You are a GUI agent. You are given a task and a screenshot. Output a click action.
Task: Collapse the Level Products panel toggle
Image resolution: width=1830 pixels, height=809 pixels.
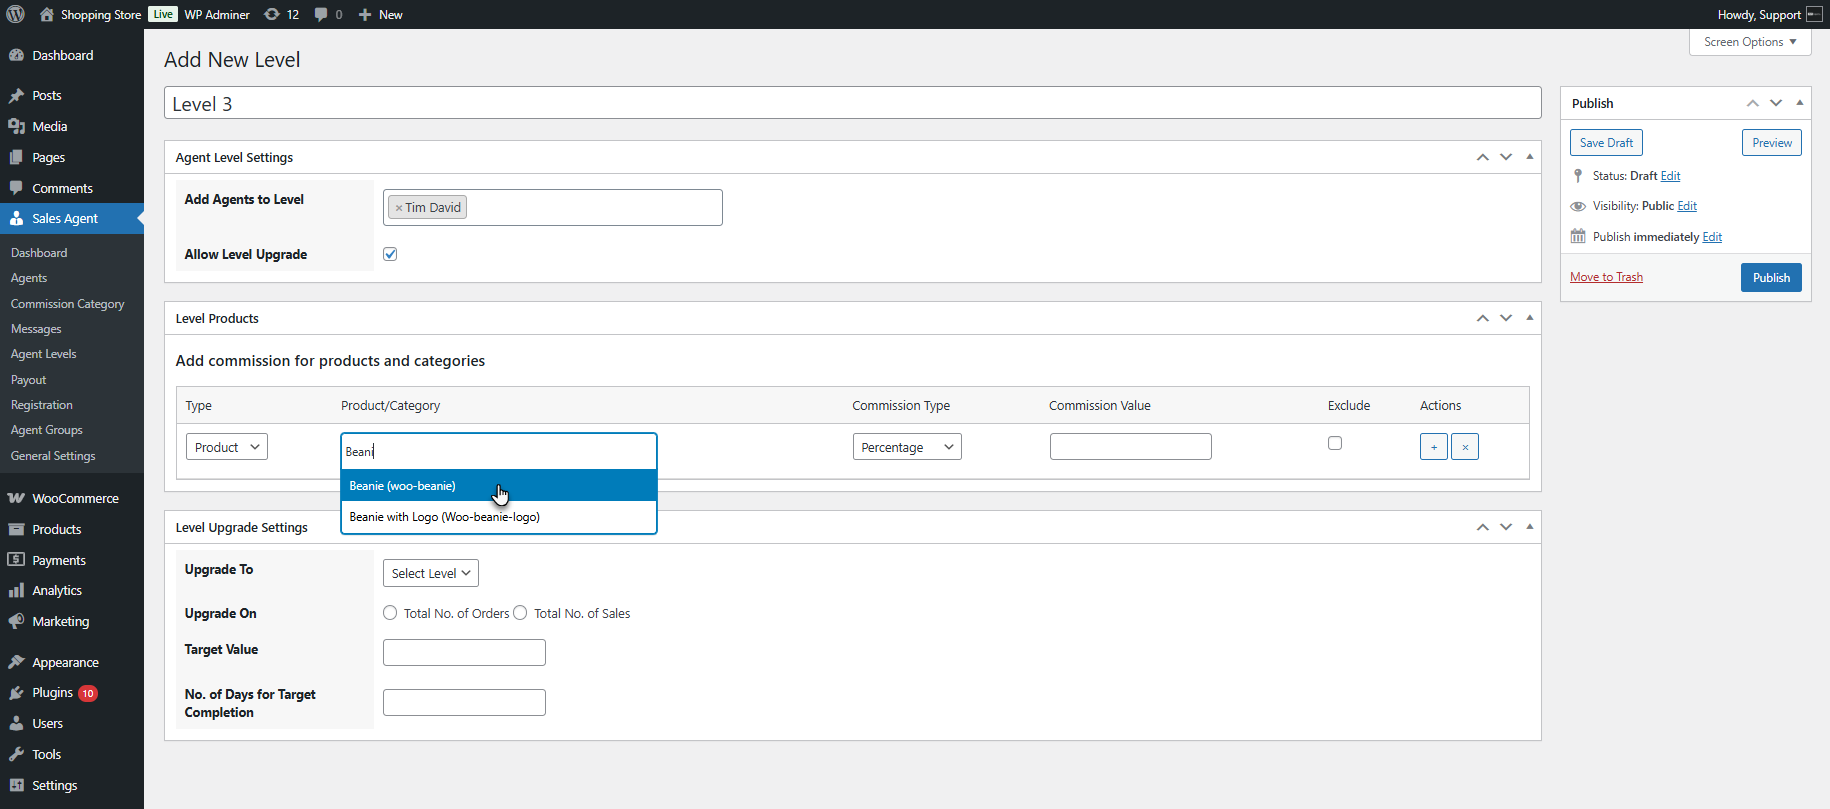click(x=1530, y=318)
